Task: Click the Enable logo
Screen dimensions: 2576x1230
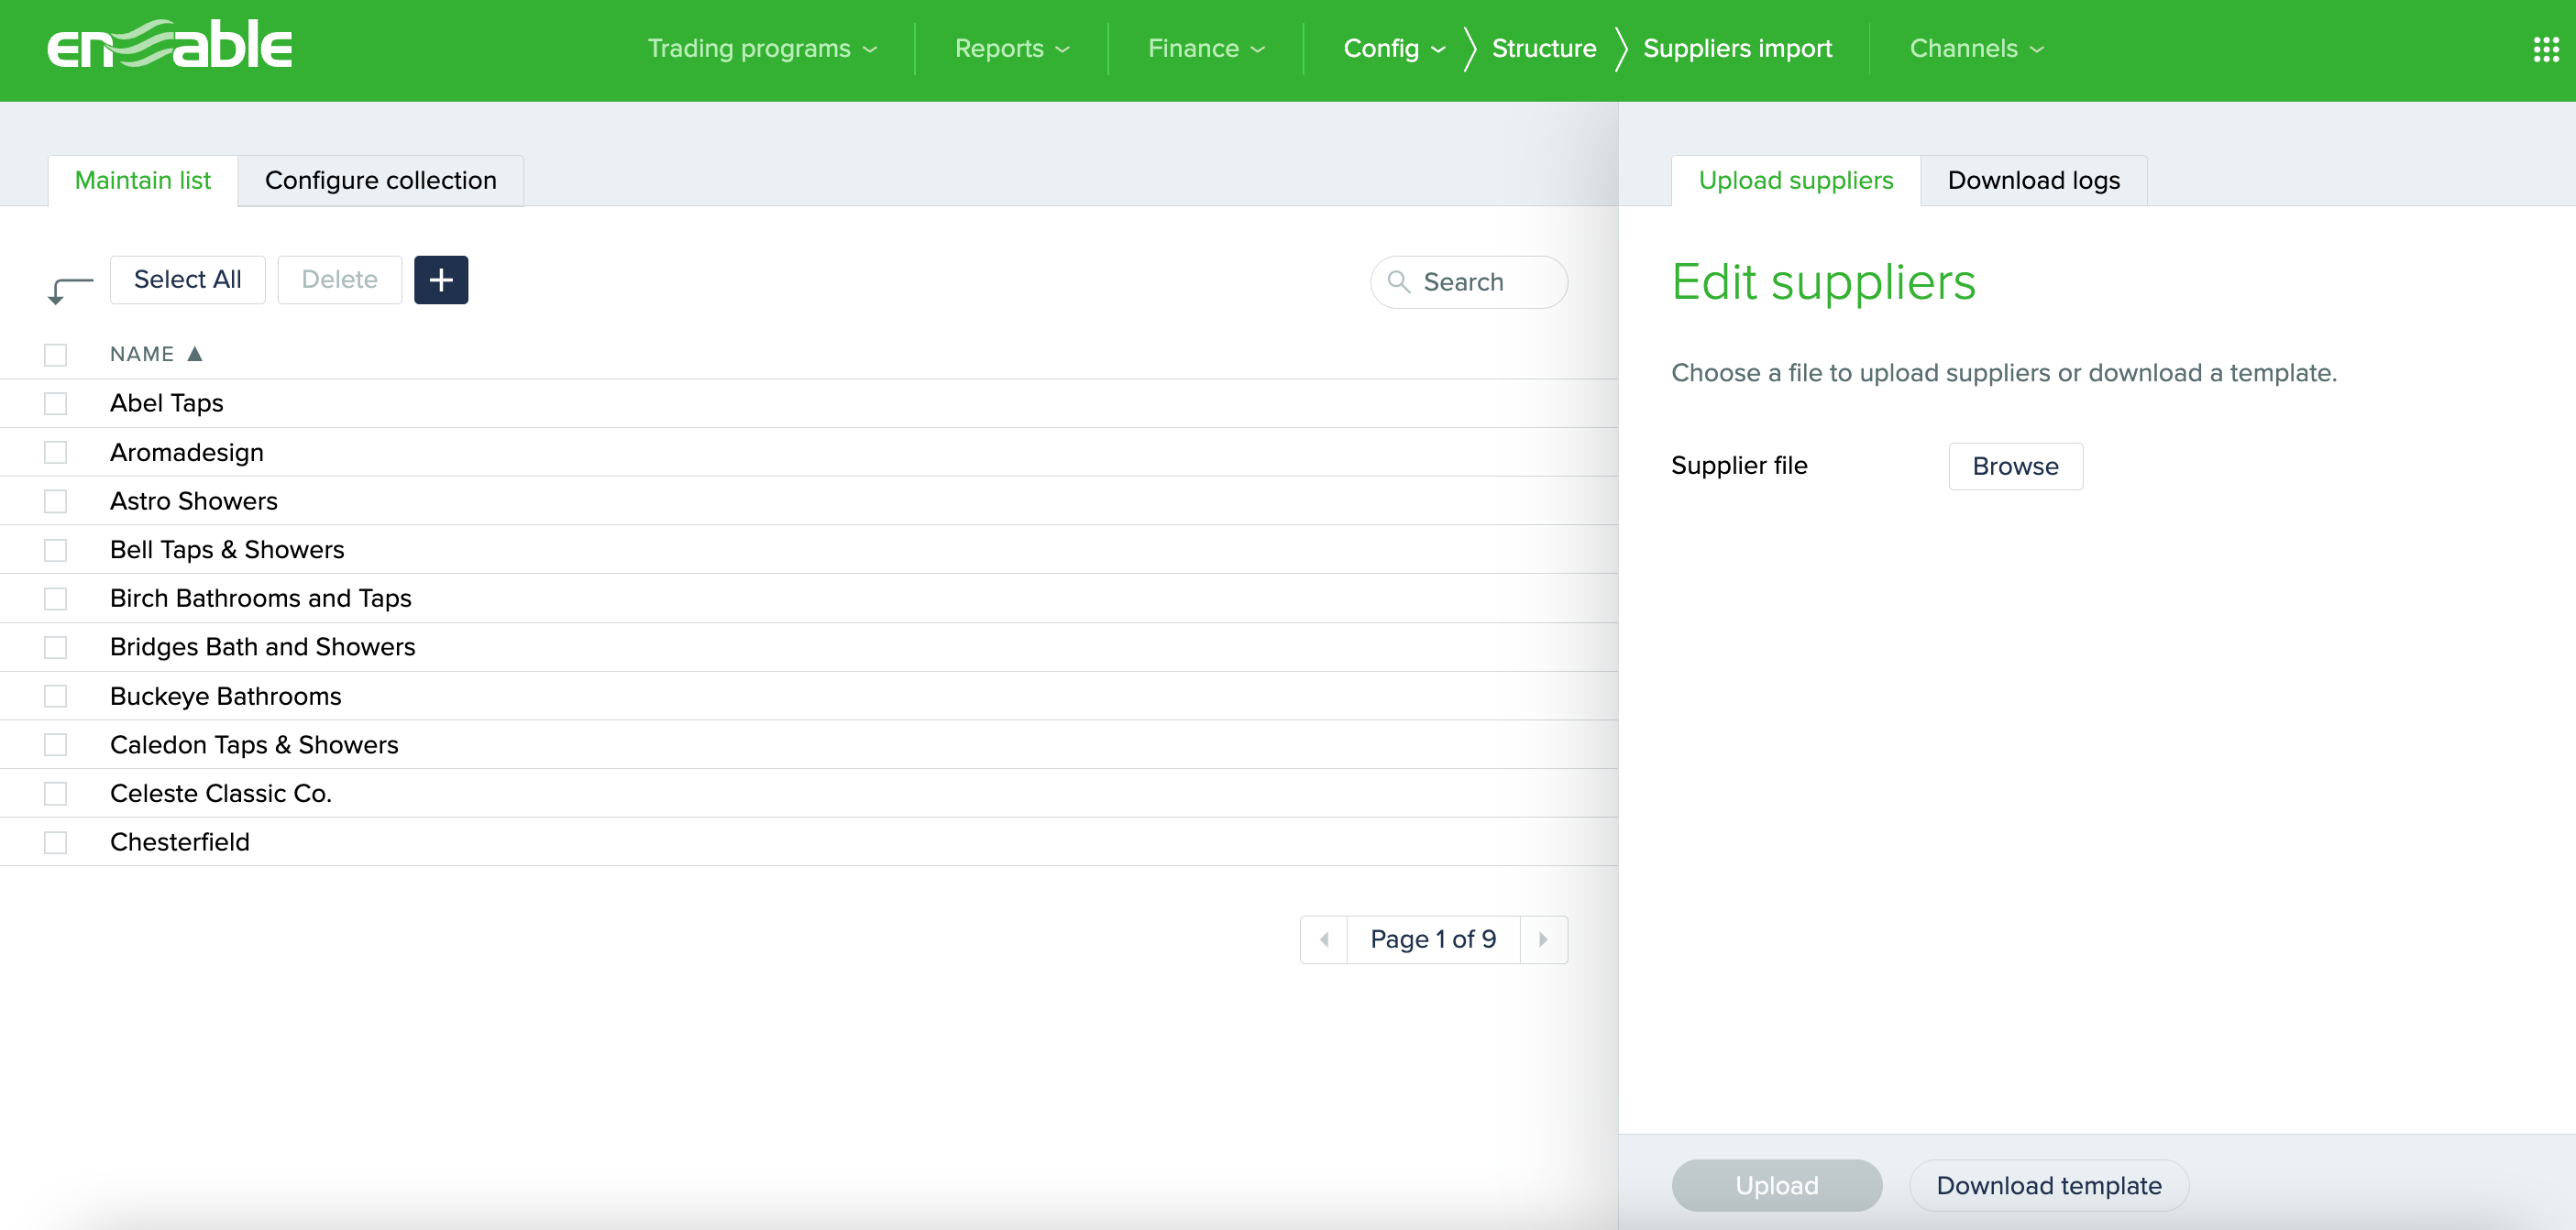Action: pyautogui.click(x=170, y=46)
